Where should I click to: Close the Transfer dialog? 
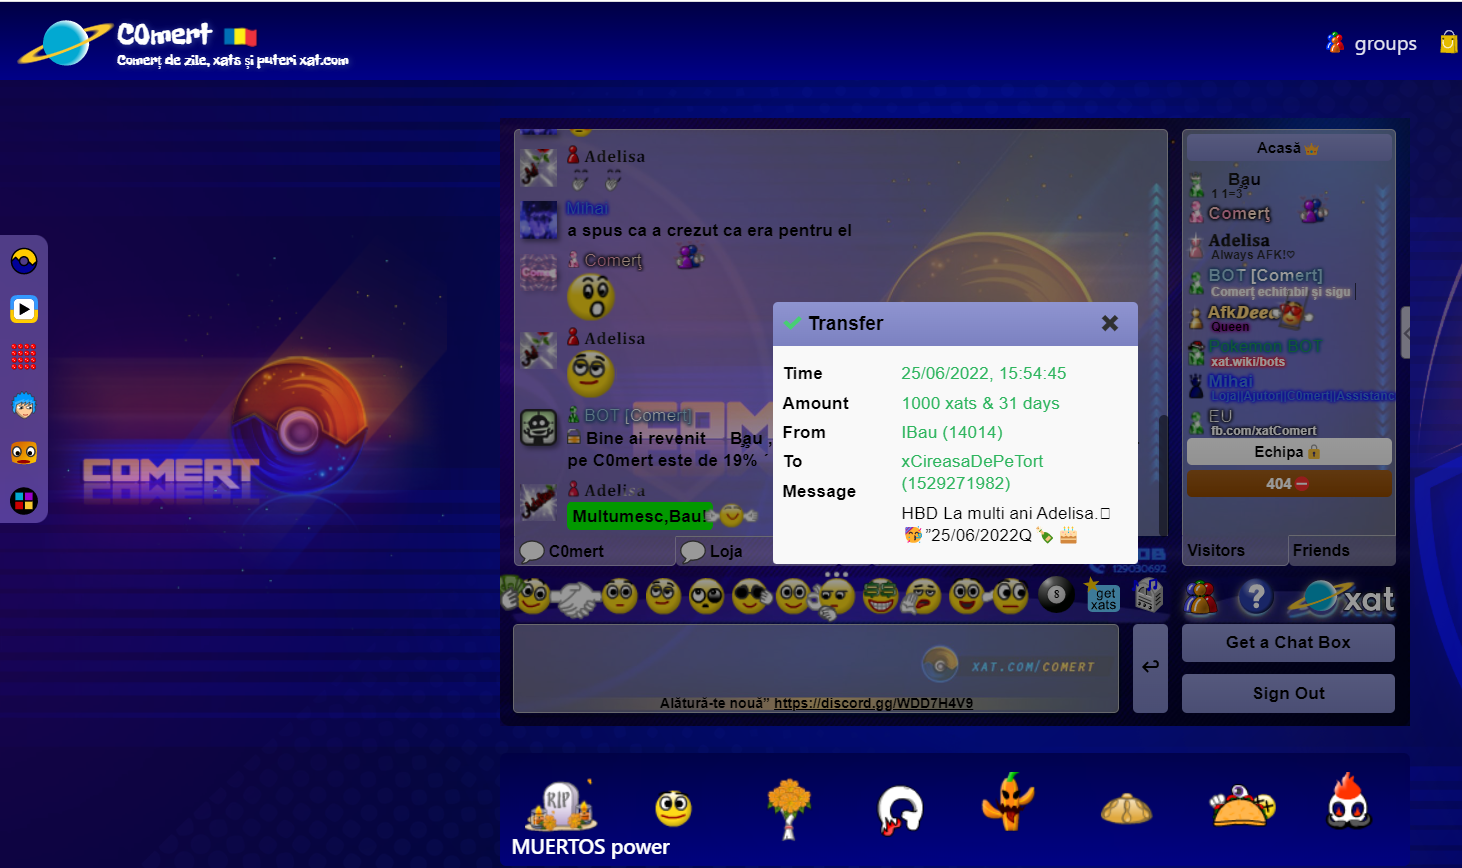tap(1110, 323)
